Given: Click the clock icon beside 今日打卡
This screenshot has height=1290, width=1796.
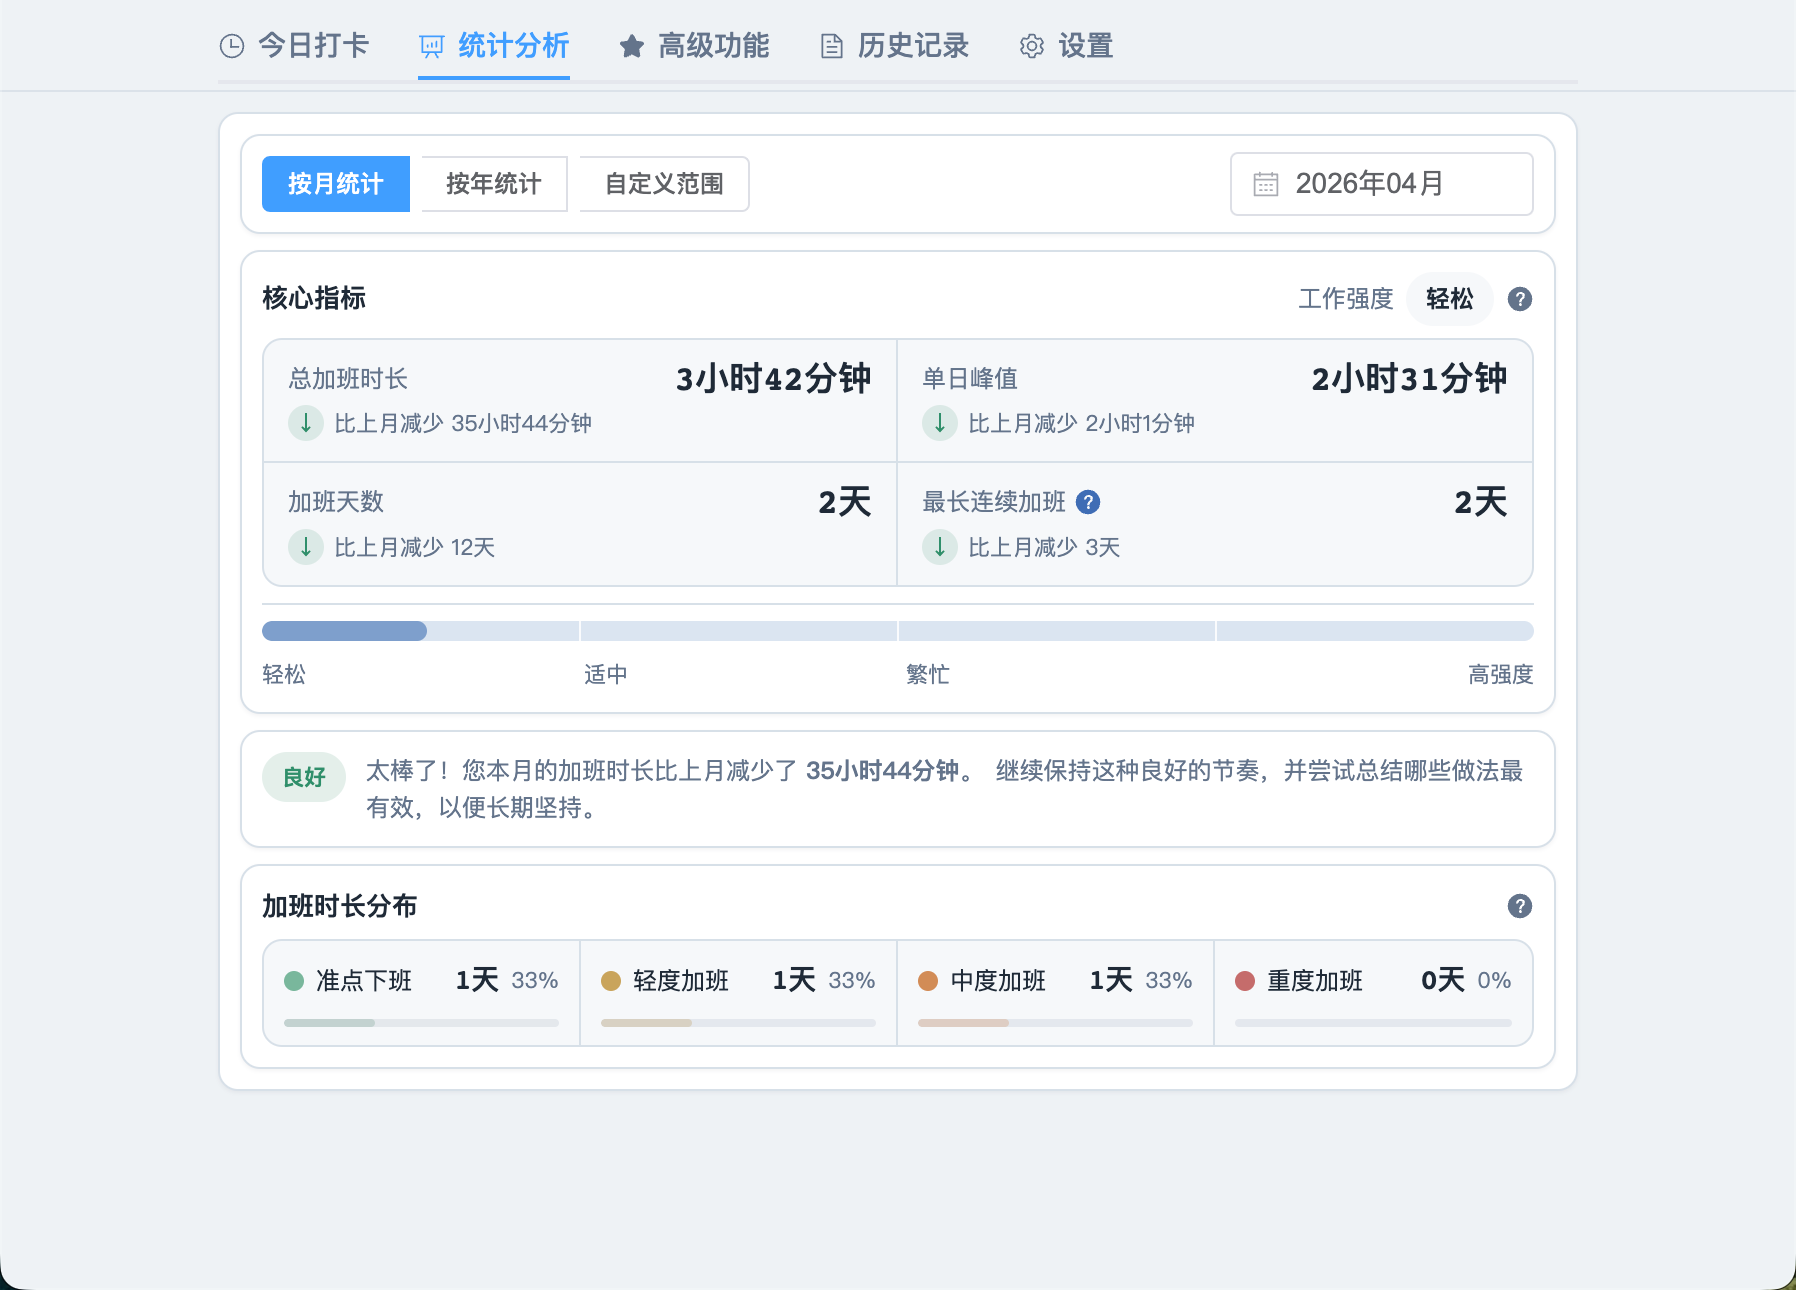Looking at the screenshot, I should (232, 46).
